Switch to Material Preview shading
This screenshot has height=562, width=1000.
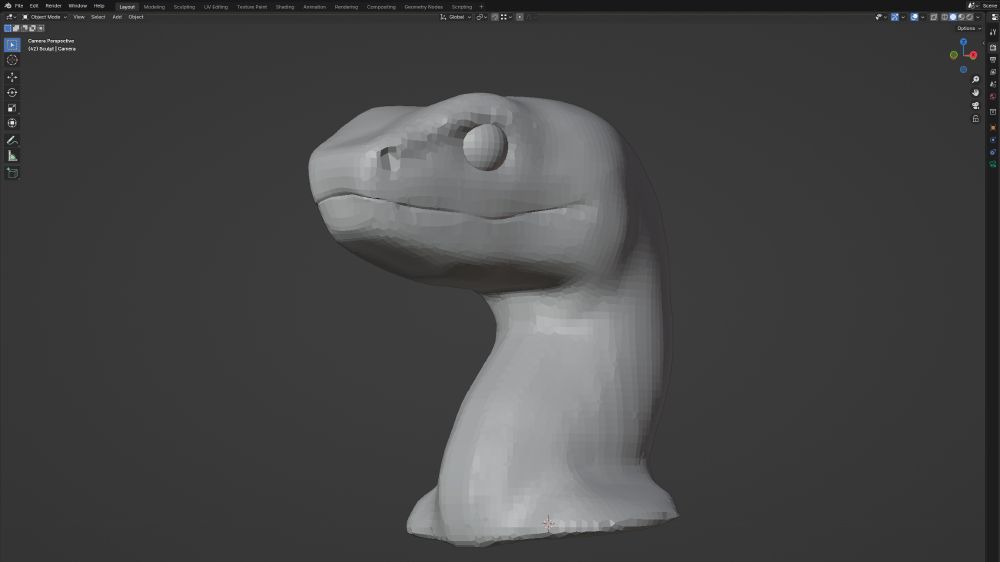961,17
